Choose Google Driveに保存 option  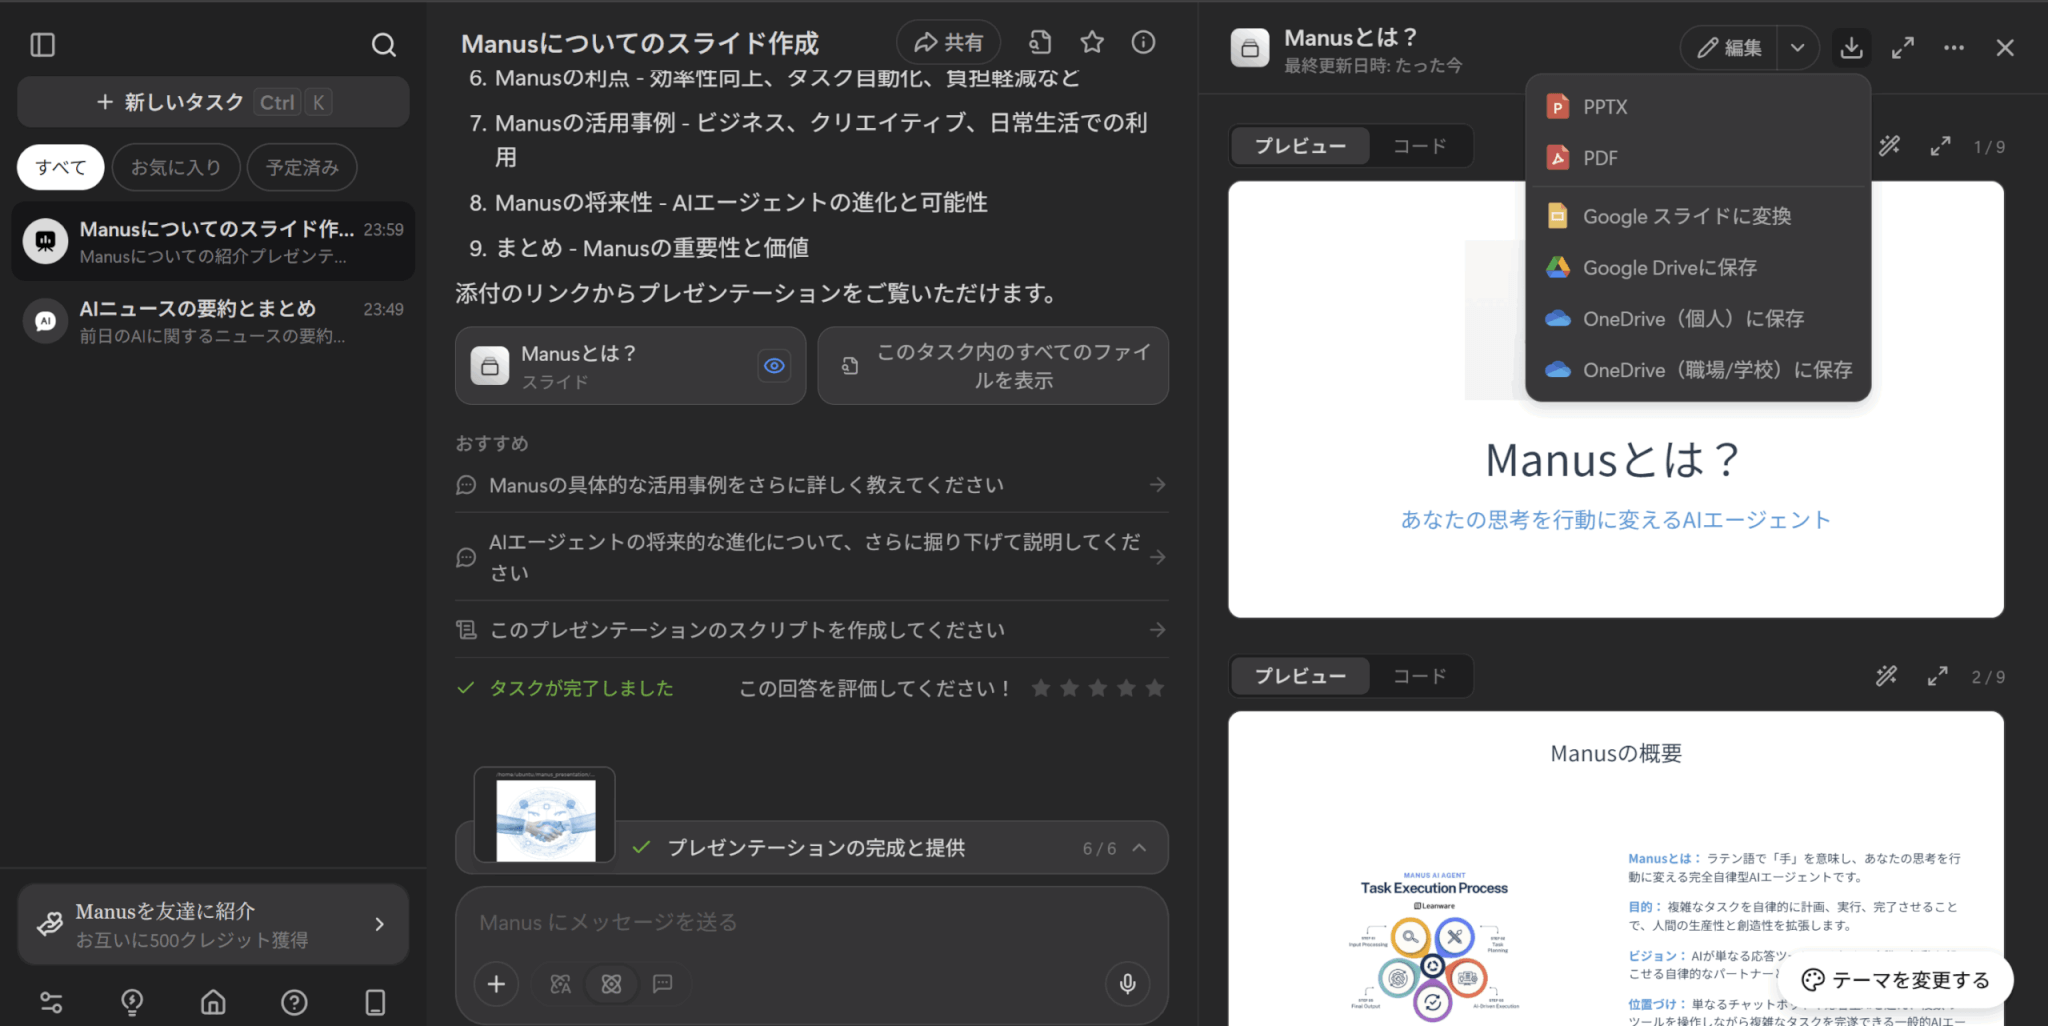coord(1698,267)
